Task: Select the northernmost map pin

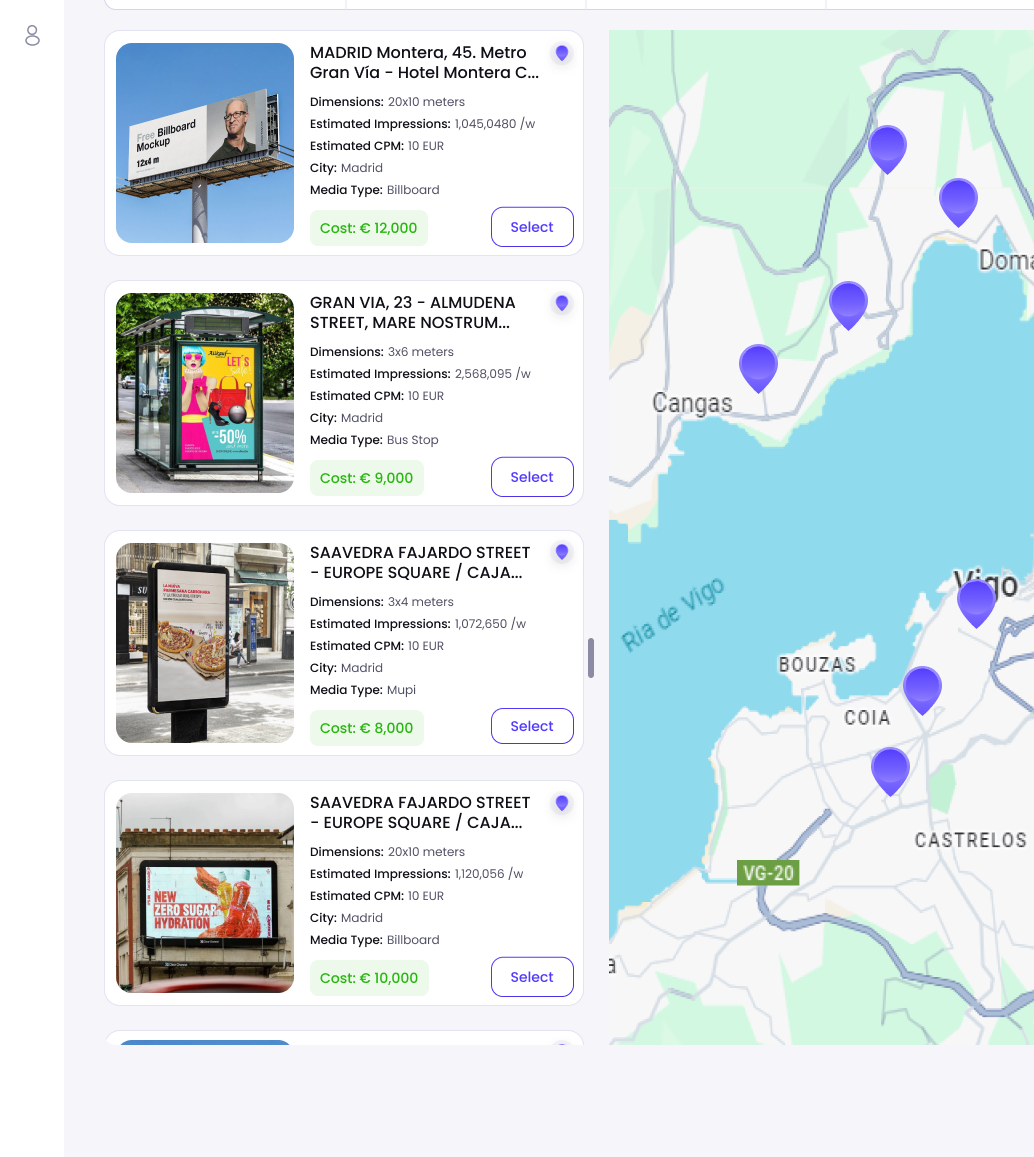Action: pos(887,148)
